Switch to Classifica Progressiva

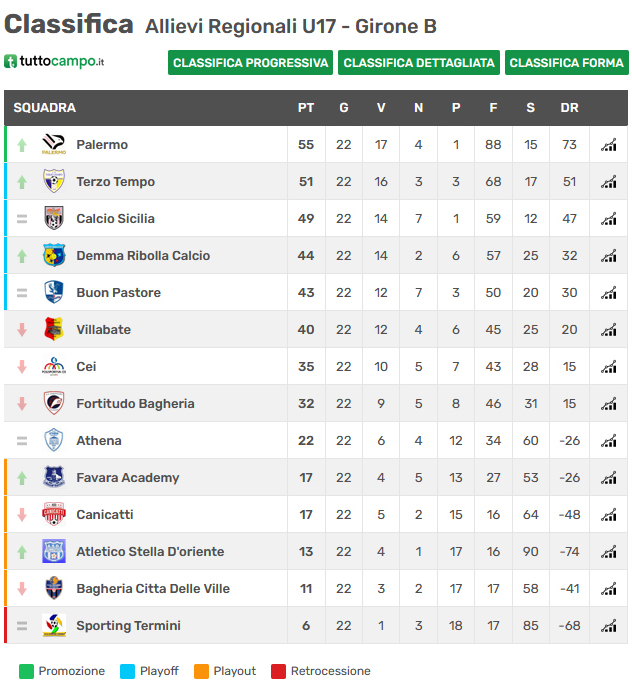tap(250, 63)
